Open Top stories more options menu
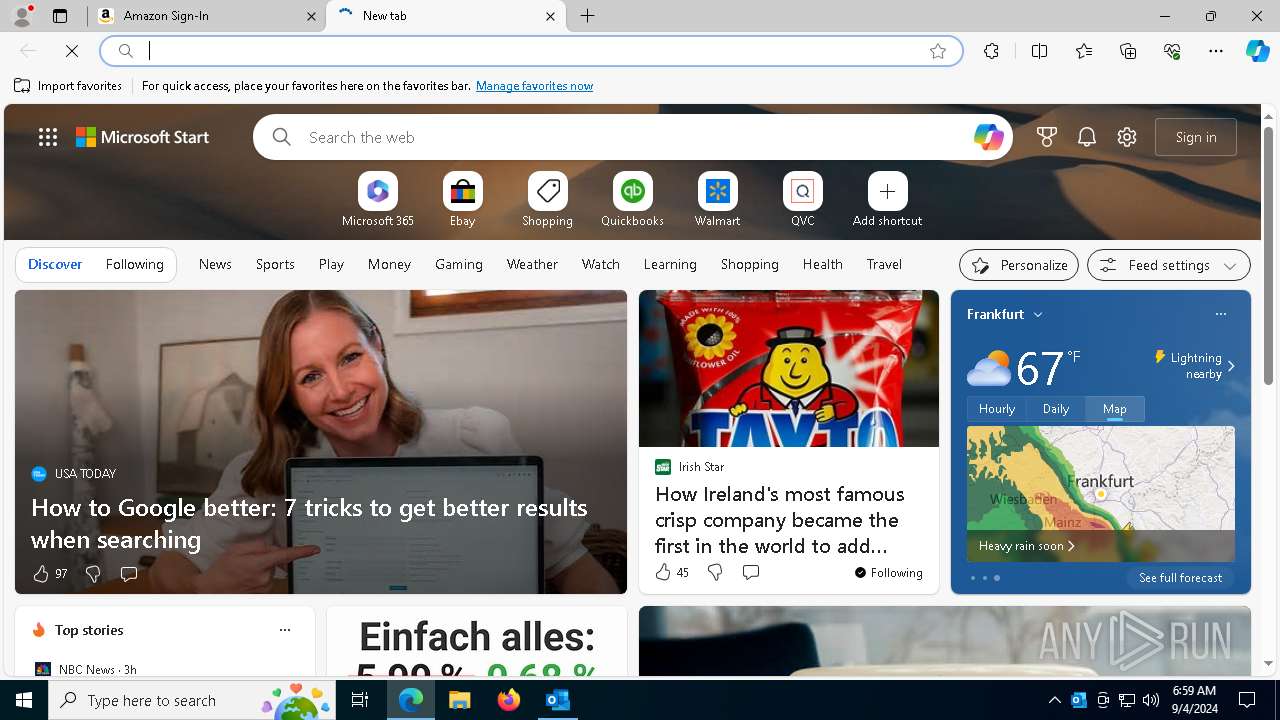Image resolution: width=1280 pixels, height=720 pixels. coord(285,630)
